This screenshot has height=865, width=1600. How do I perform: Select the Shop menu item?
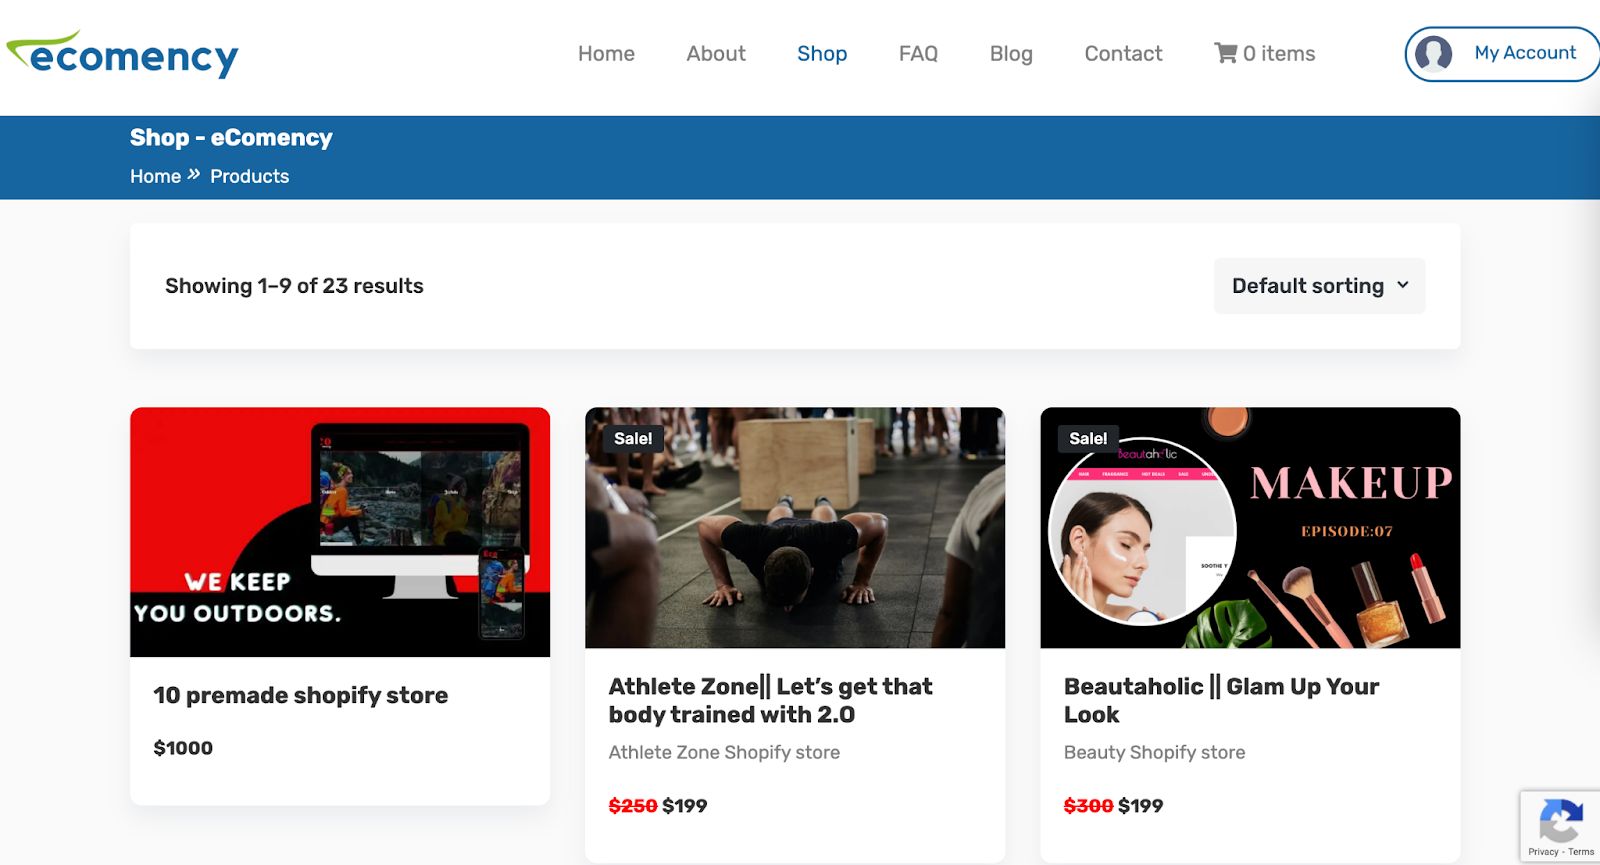(822, 54)
